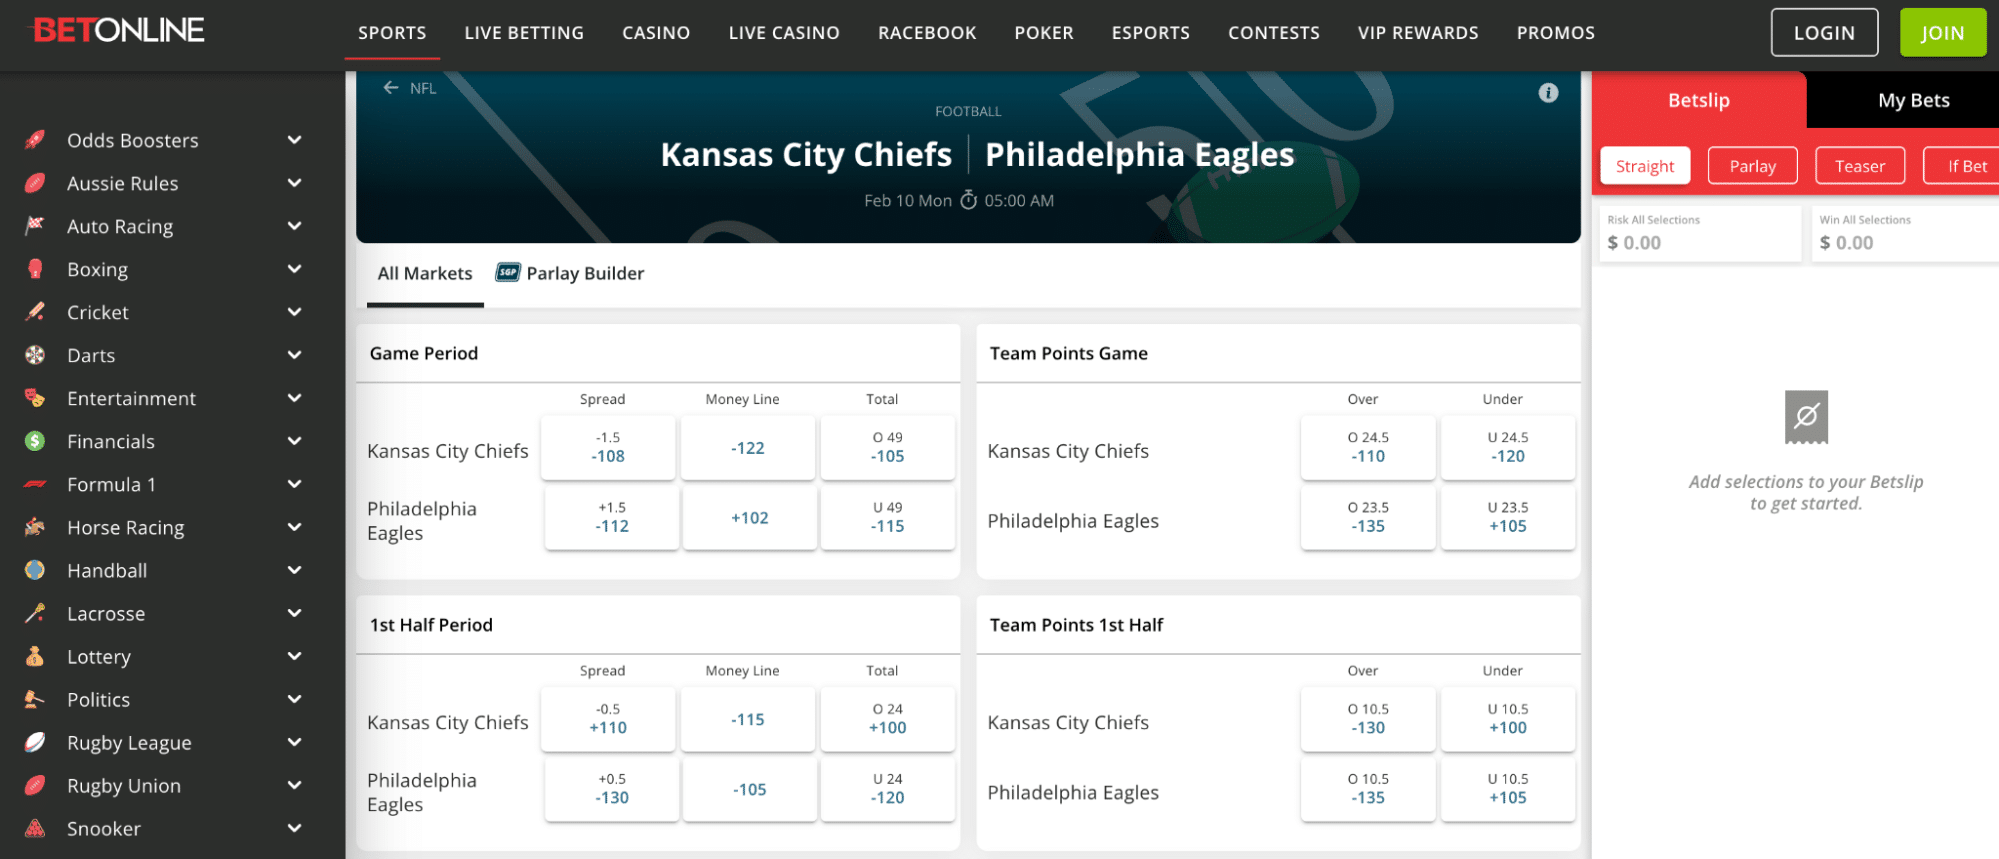Click the Lottery sidebar icon
This screenshot has width=1999, height=859.
coord(35,656)
